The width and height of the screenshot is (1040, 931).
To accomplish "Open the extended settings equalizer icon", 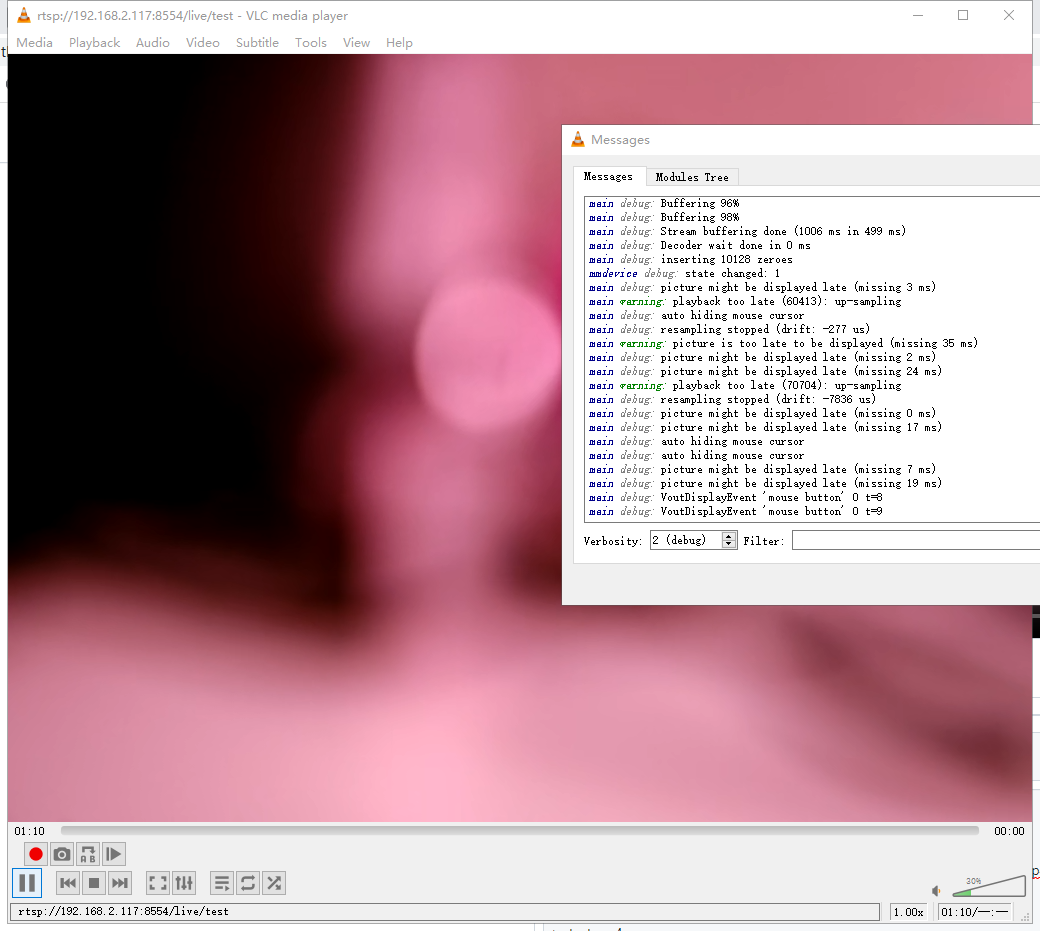I will point(184,882).
